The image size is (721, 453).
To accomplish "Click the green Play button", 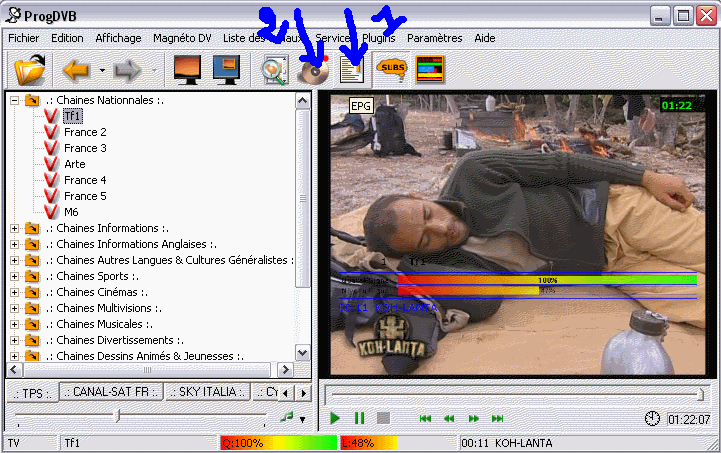I will point(335,418).
